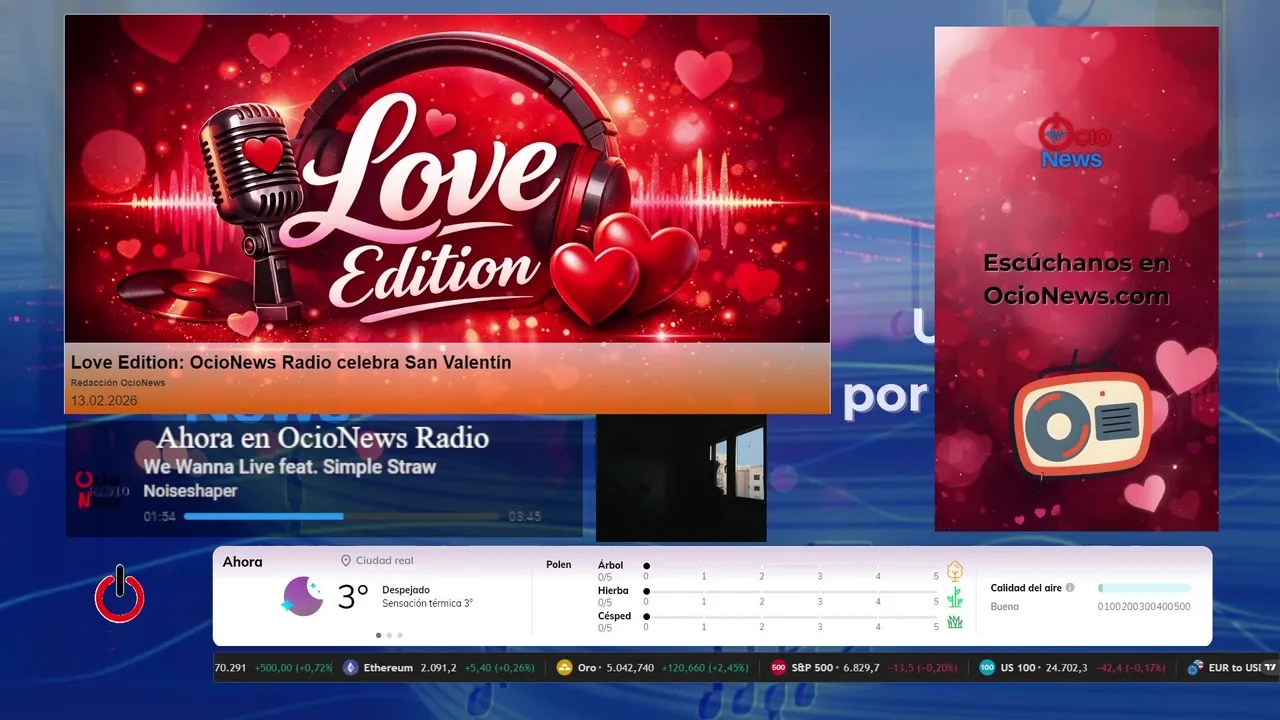Click the EUR to USD flag icon
The height and width of the screenshot is (720, 1280).
coord(1194,668)
